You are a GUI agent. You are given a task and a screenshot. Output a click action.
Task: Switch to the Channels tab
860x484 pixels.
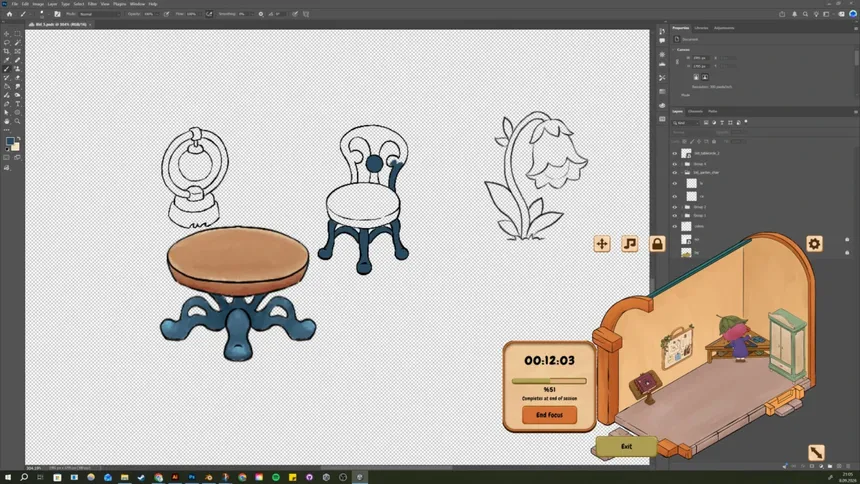695,111
